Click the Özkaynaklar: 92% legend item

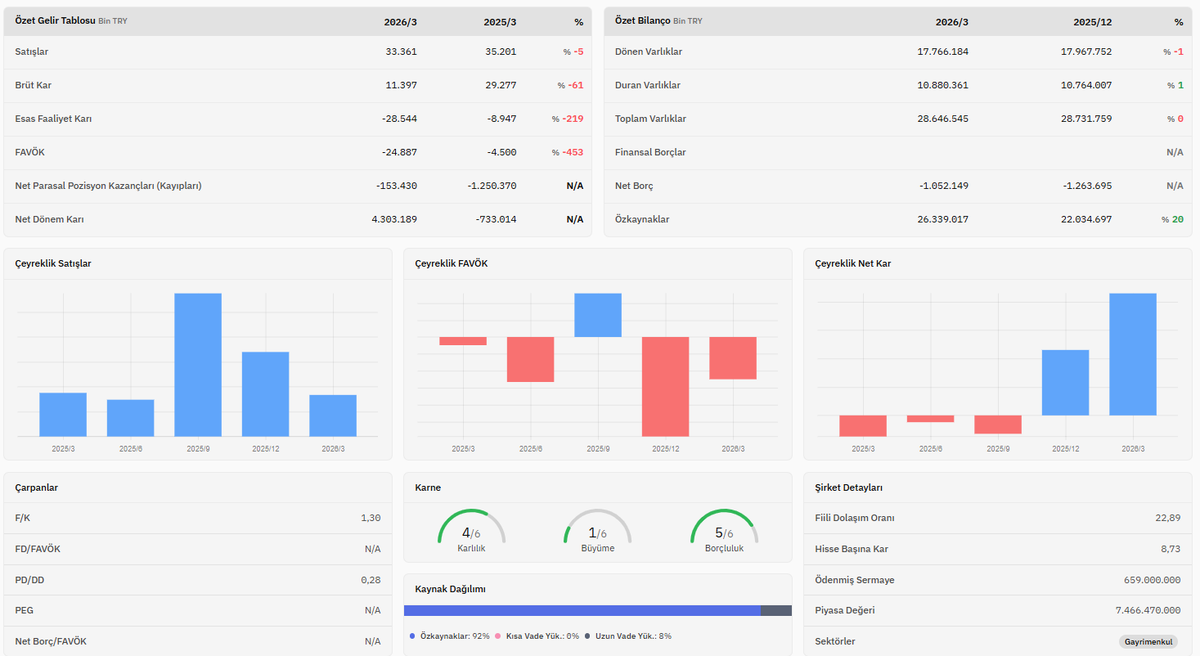(x=450, y=636)
